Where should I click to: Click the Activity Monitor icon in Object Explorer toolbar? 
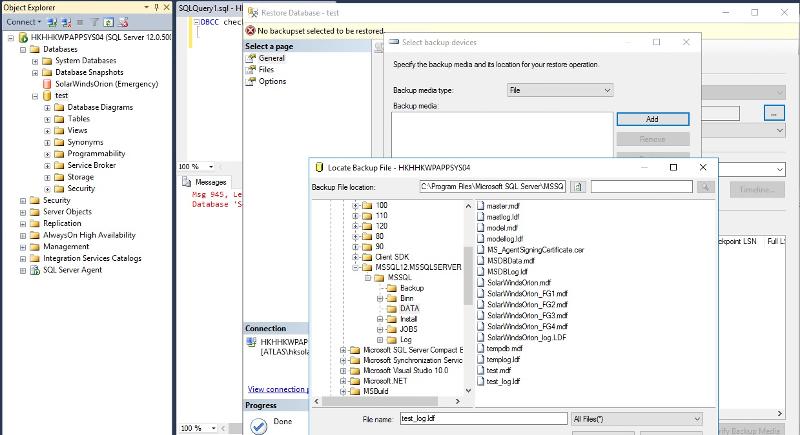point(123,22)
